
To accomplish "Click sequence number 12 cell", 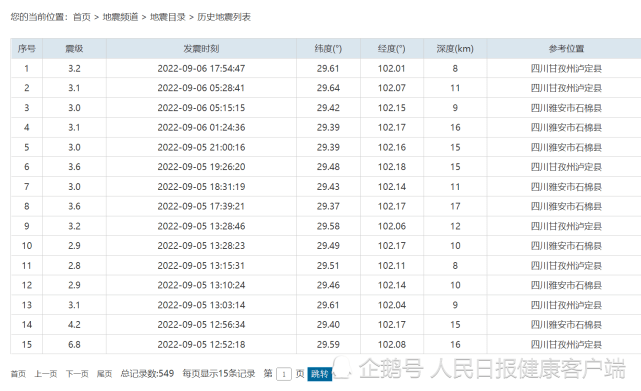I will pos(27,285).
